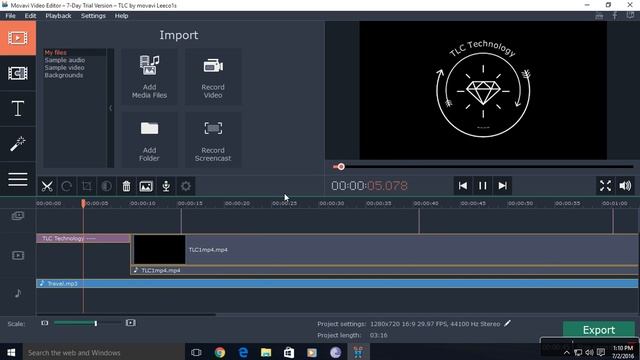Open the Playback menu

(x=58, y=16)
